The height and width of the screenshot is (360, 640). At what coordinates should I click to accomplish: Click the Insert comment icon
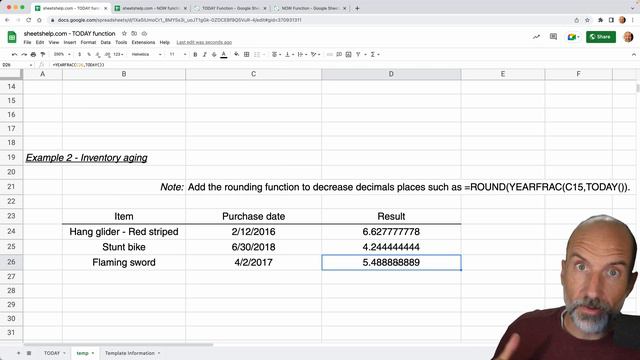(339, 54)
